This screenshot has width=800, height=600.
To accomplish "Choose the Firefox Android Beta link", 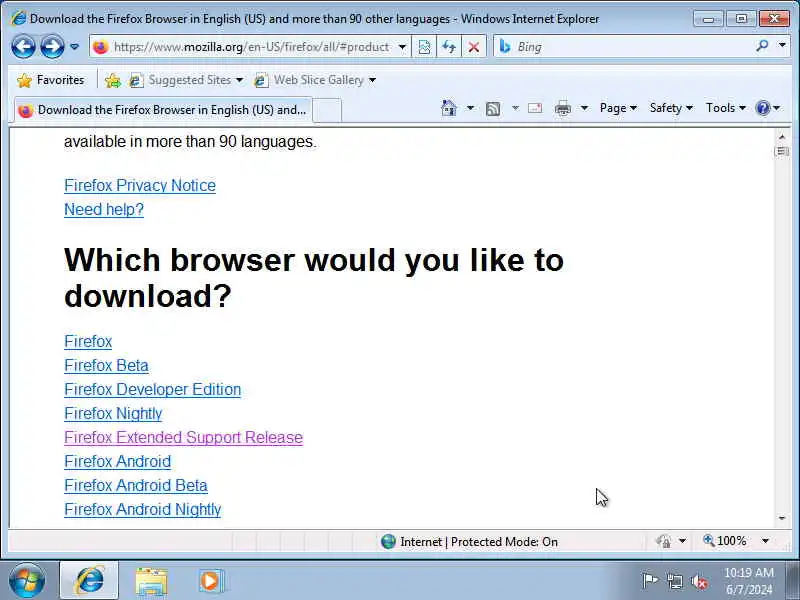I will [136, 486].
